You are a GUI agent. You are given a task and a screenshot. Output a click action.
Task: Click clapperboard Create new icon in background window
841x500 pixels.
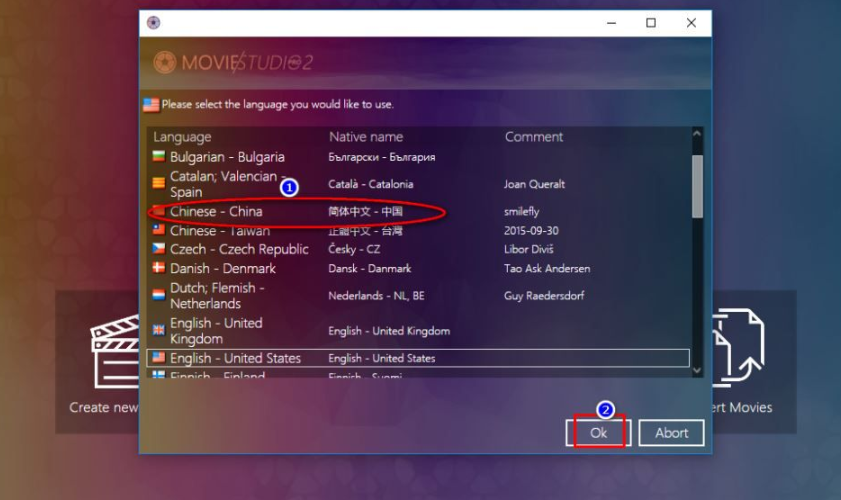point(114,351)
